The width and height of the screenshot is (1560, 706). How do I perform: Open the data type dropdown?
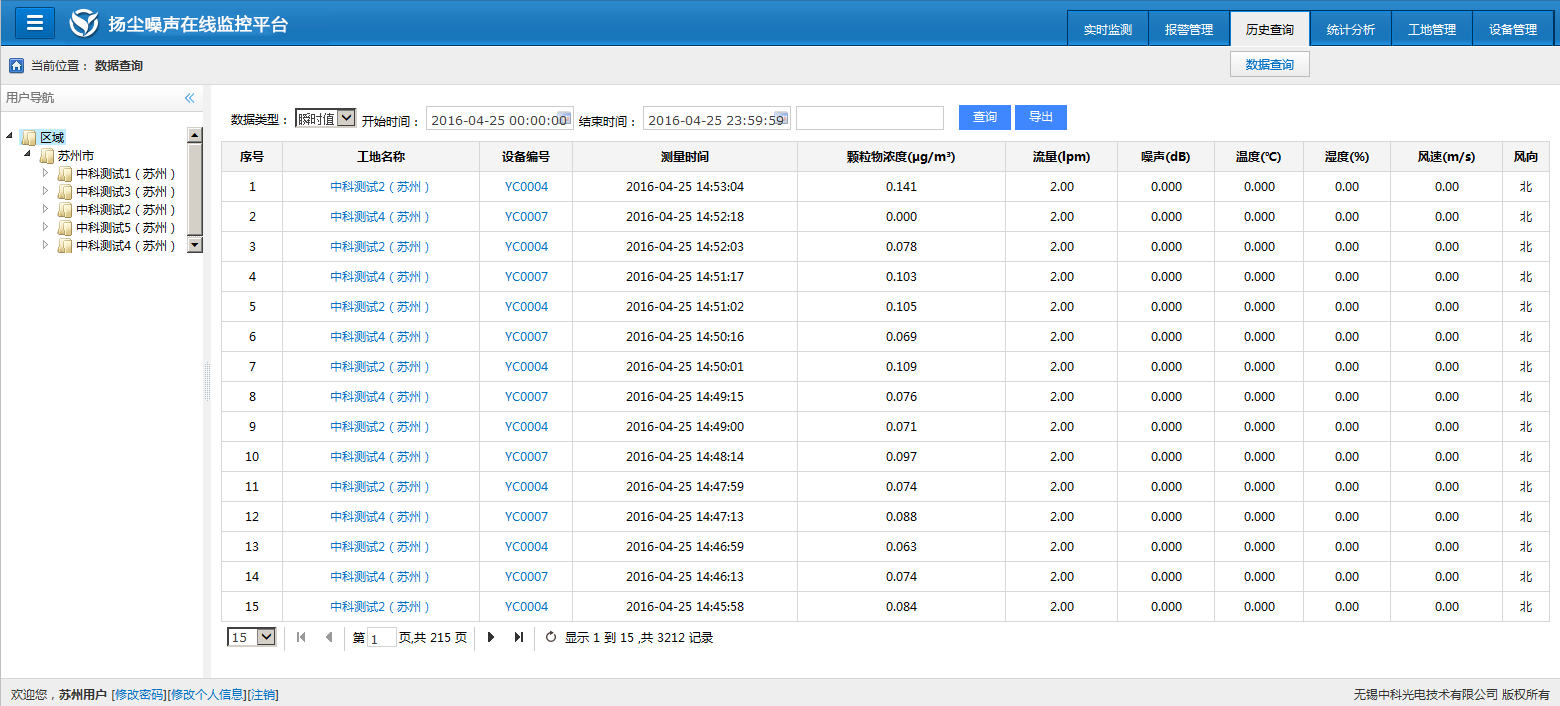325,118
